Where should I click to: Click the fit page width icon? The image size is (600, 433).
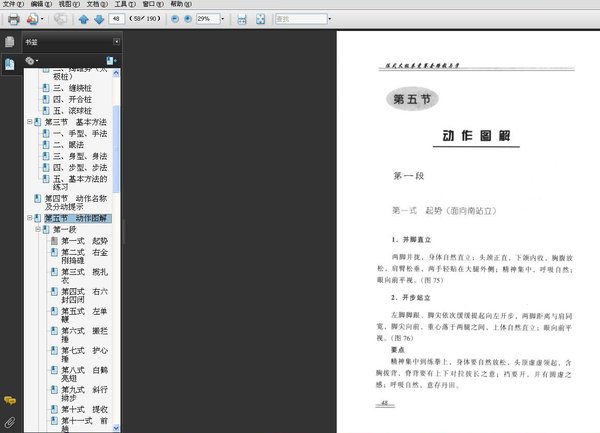[x=242, y=19]
